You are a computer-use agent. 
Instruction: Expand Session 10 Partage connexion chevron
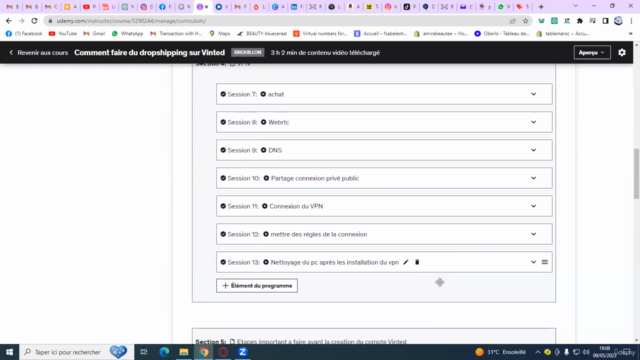pos(533,178)
